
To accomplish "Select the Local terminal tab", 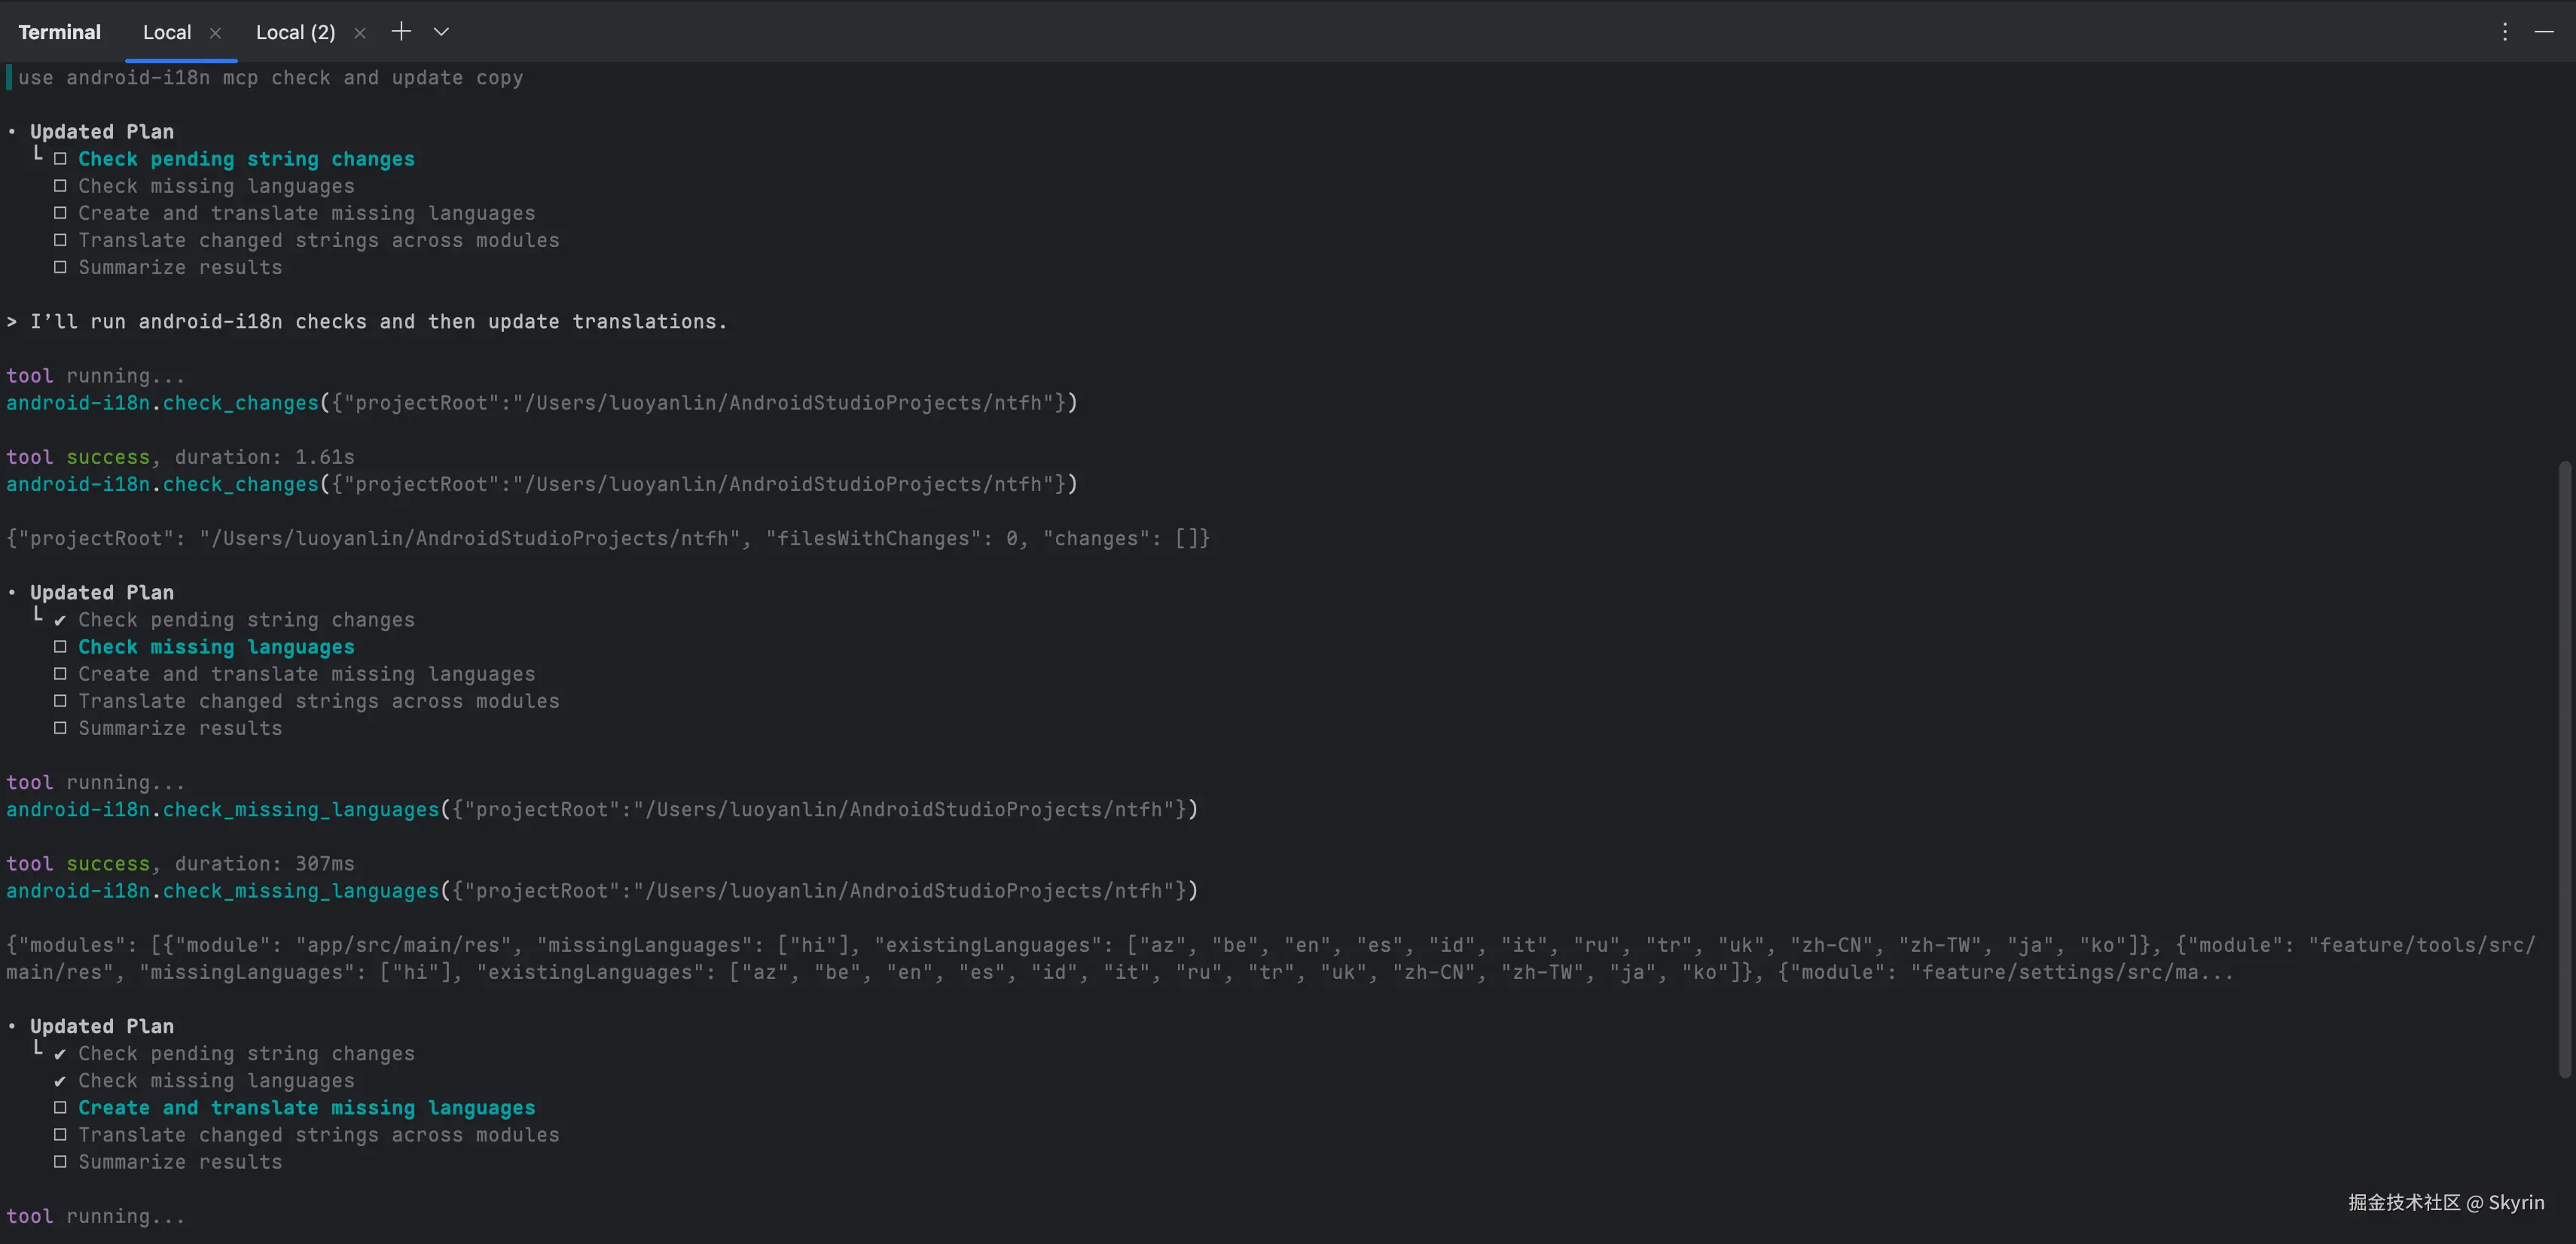I will 166,32.
